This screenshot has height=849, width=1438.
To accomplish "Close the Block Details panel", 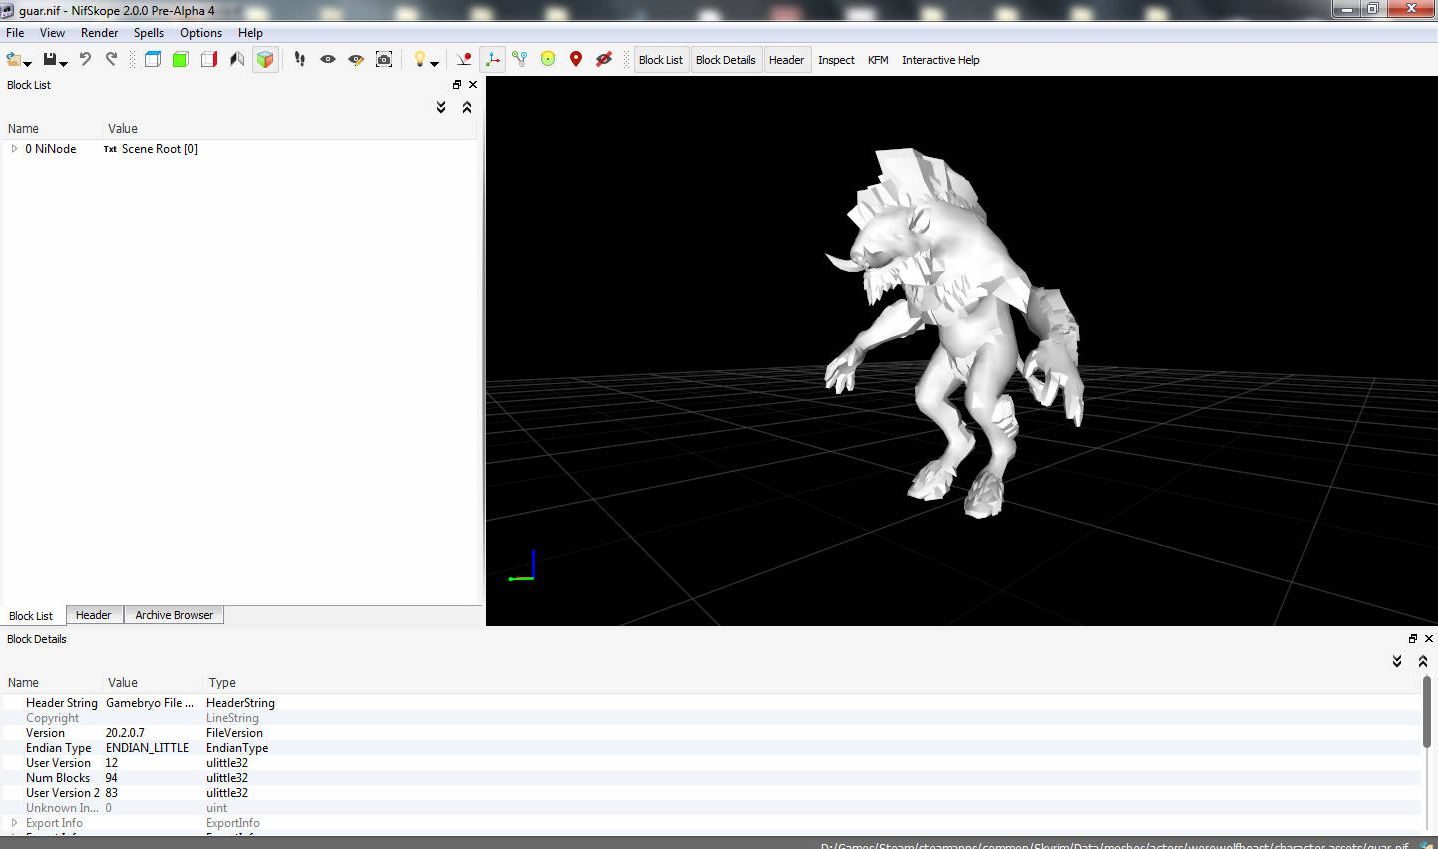I will pos(1429,639).
